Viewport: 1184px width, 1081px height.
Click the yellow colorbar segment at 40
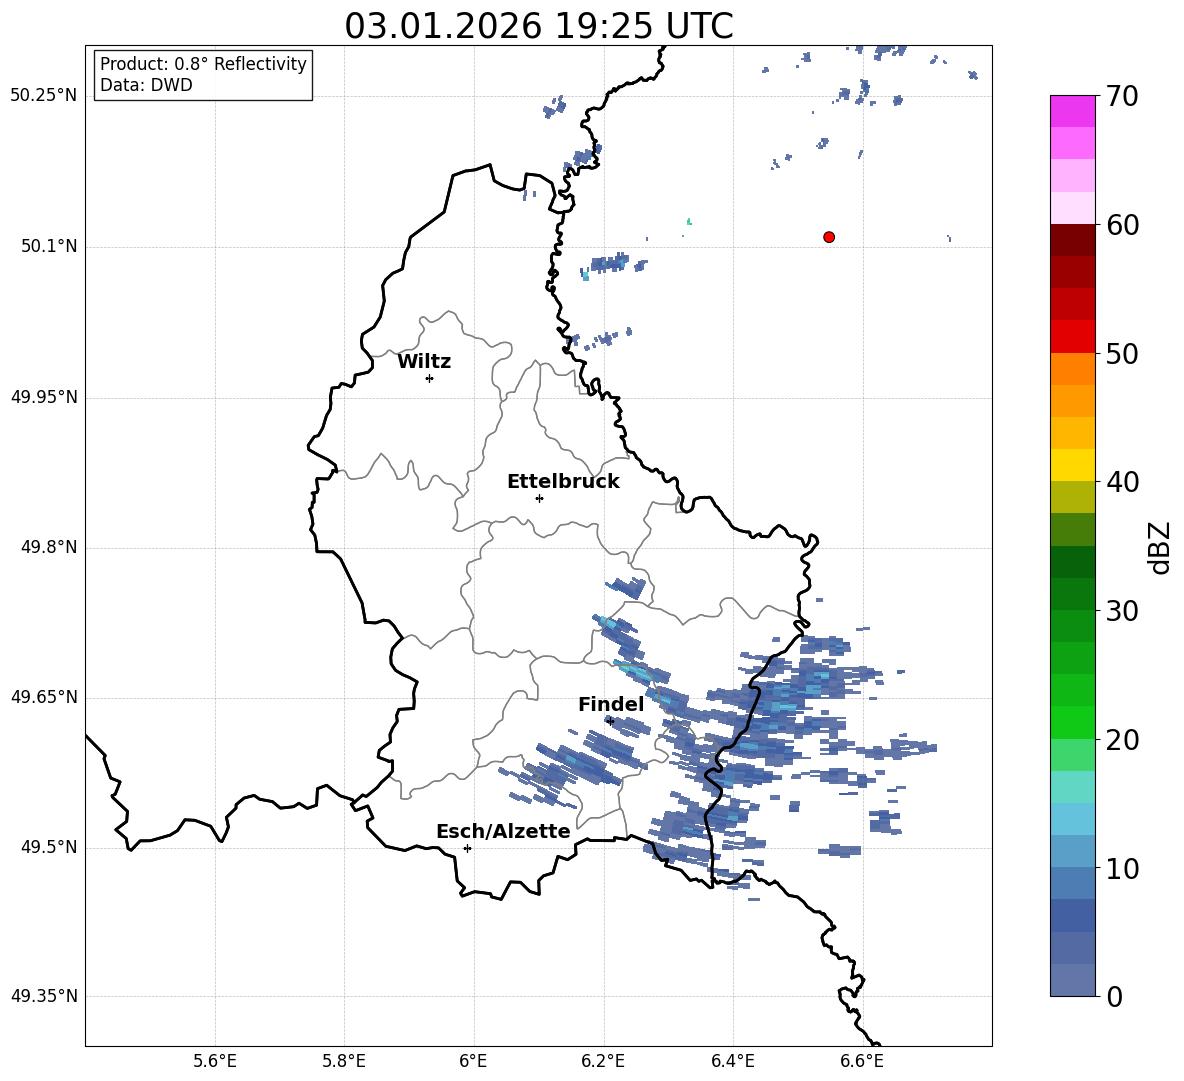pos(1072,465)
